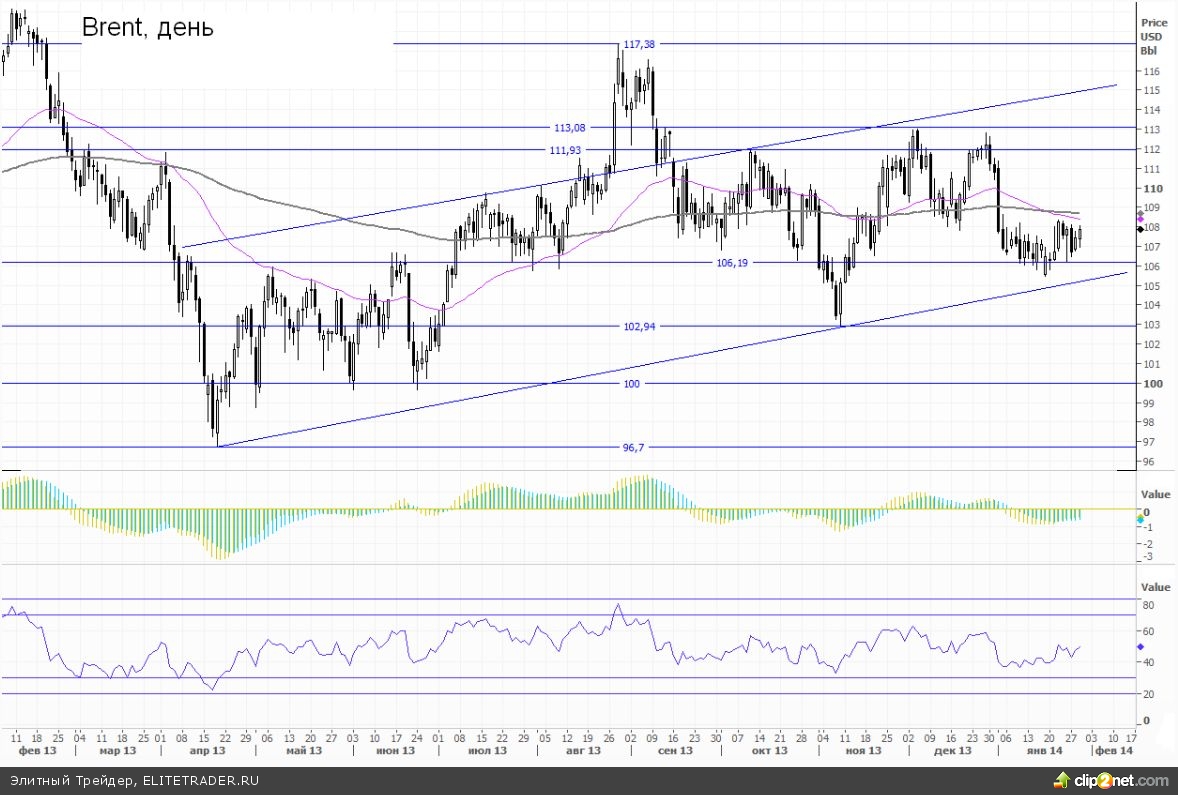Select the 106,19 support level label
Viewport: 1178px width, 795px height.
(732, 263)
